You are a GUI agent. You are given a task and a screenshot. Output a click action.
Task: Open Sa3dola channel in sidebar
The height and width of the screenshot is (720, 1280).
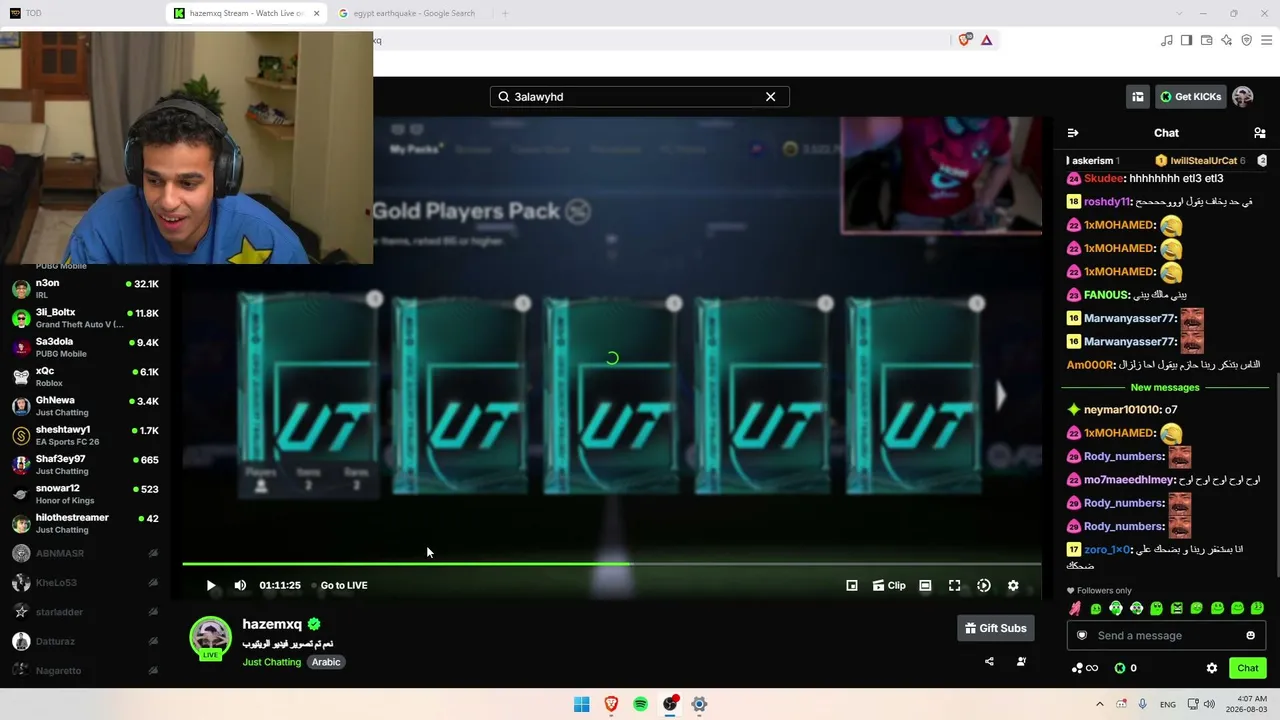85,347
